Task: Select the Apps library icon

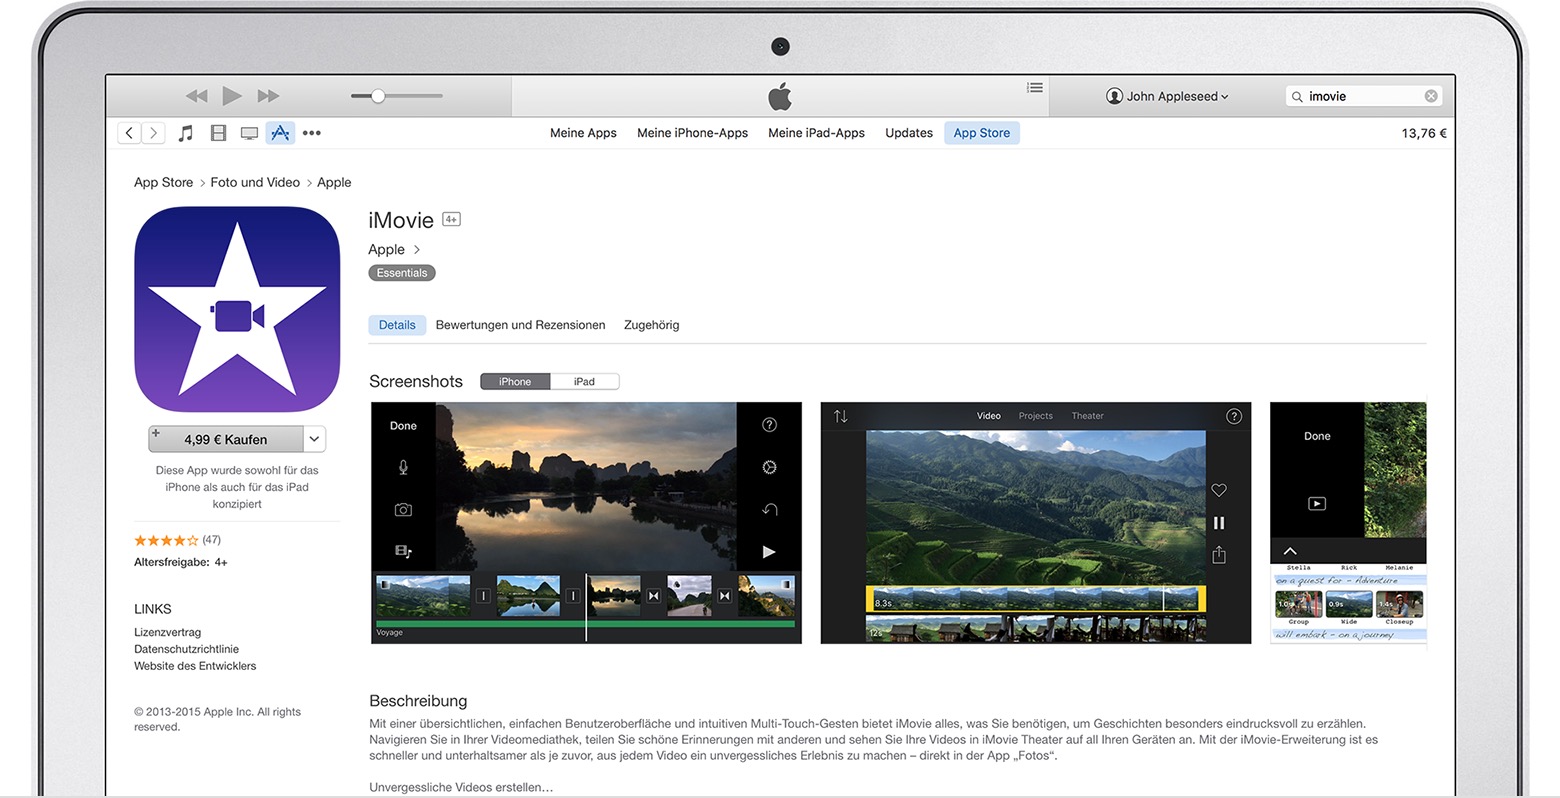Action: pos(280,133)
